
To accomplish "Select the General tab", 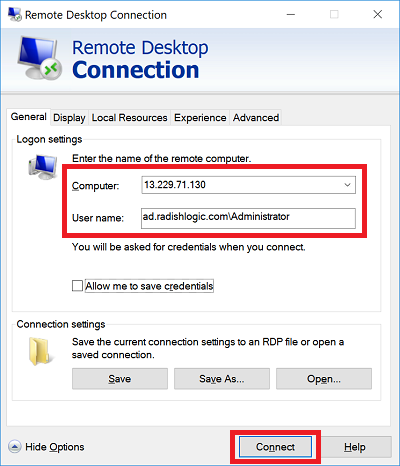I will [x=29, y=117].
